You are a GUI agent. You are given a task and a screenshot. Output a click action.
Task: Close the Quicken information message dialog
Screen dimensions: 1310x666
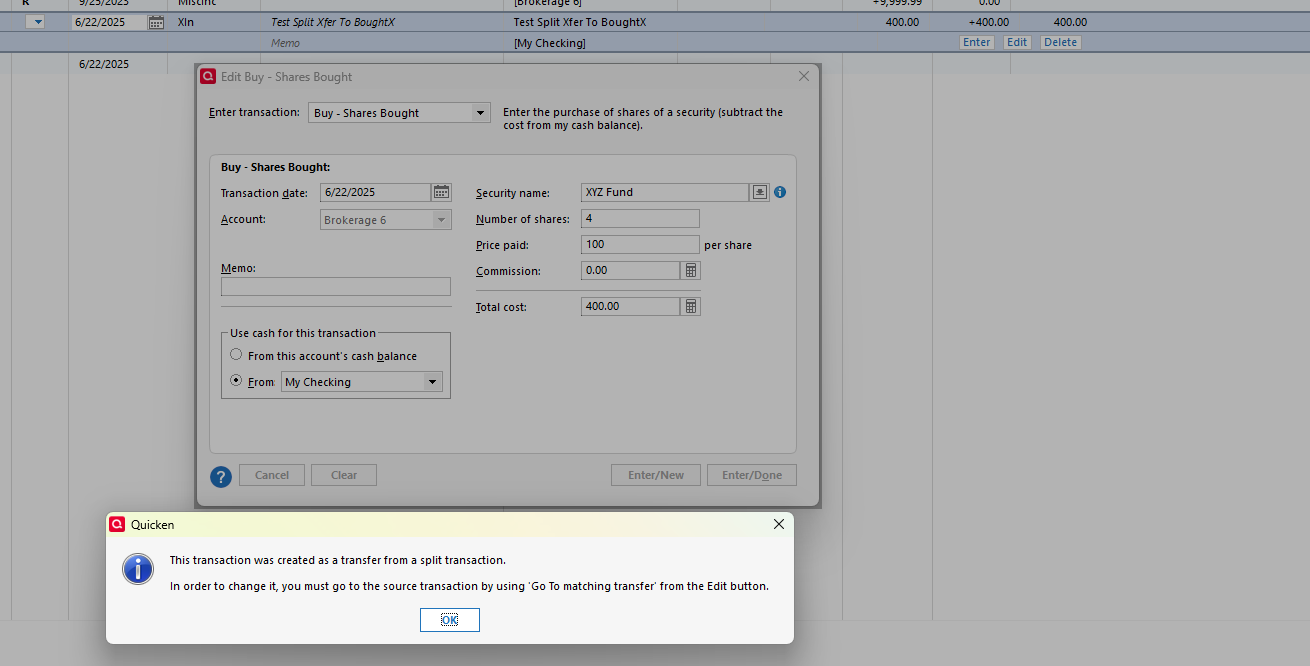tap(779, 524)
